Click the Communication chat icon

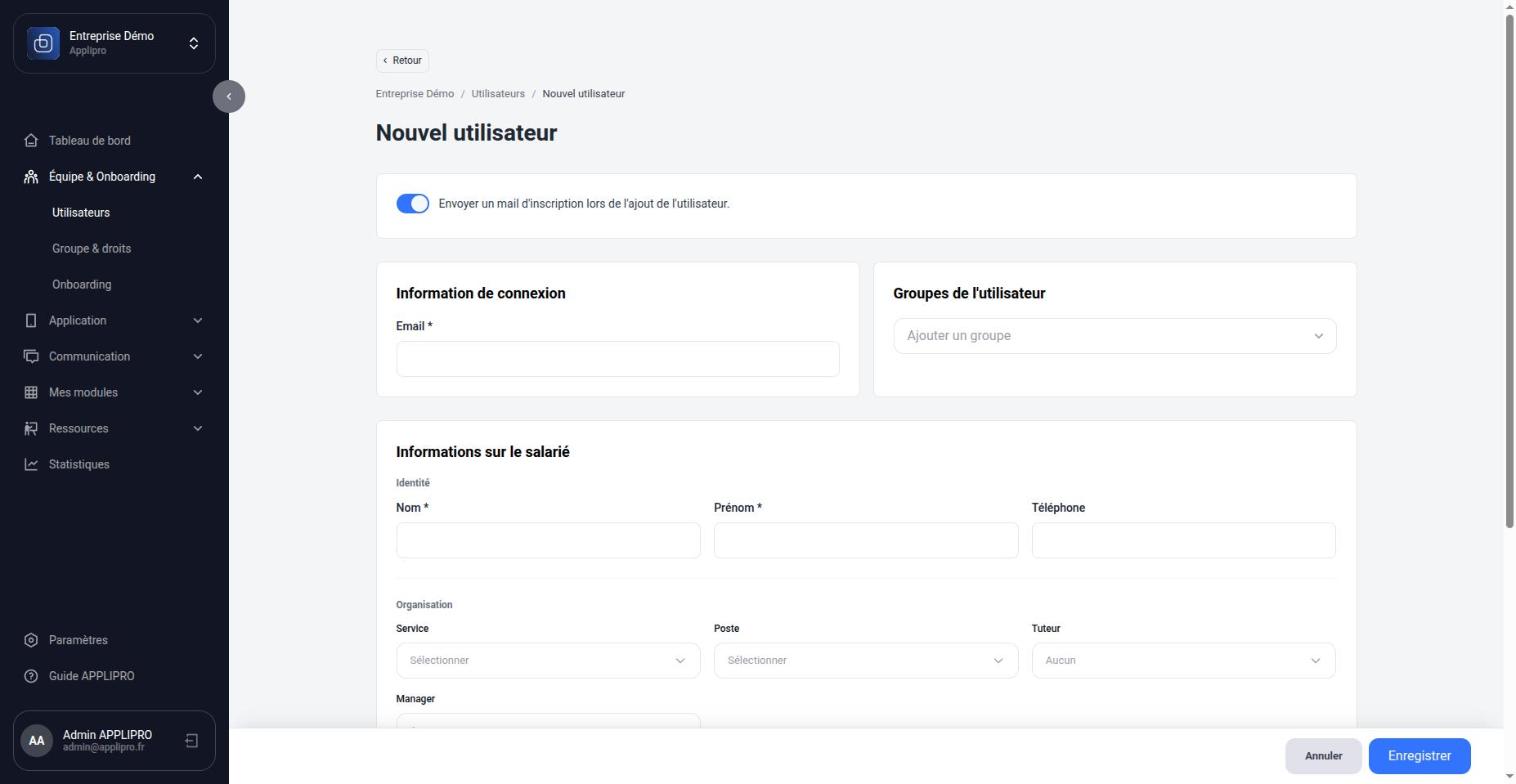[31, 357]
